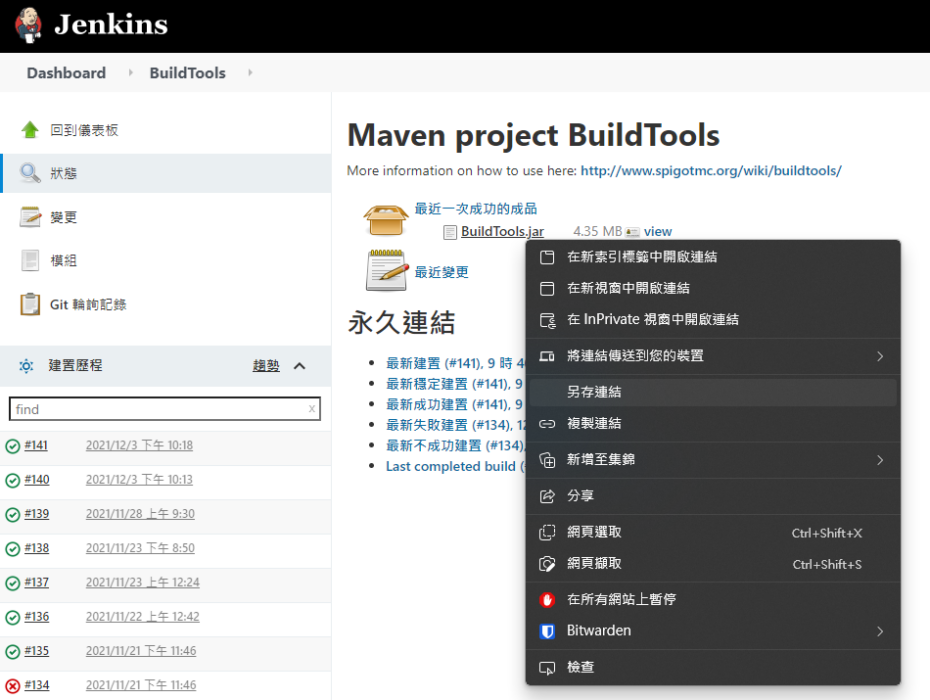Click the image icon before view link

tap(632, 232)
